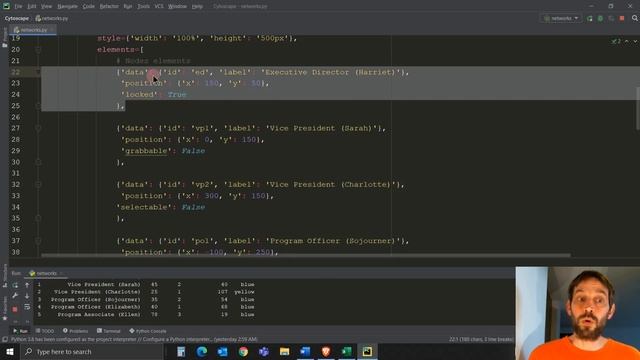640x360 pixels.
Task: Open the Window menu
Action: pos(178,7)
